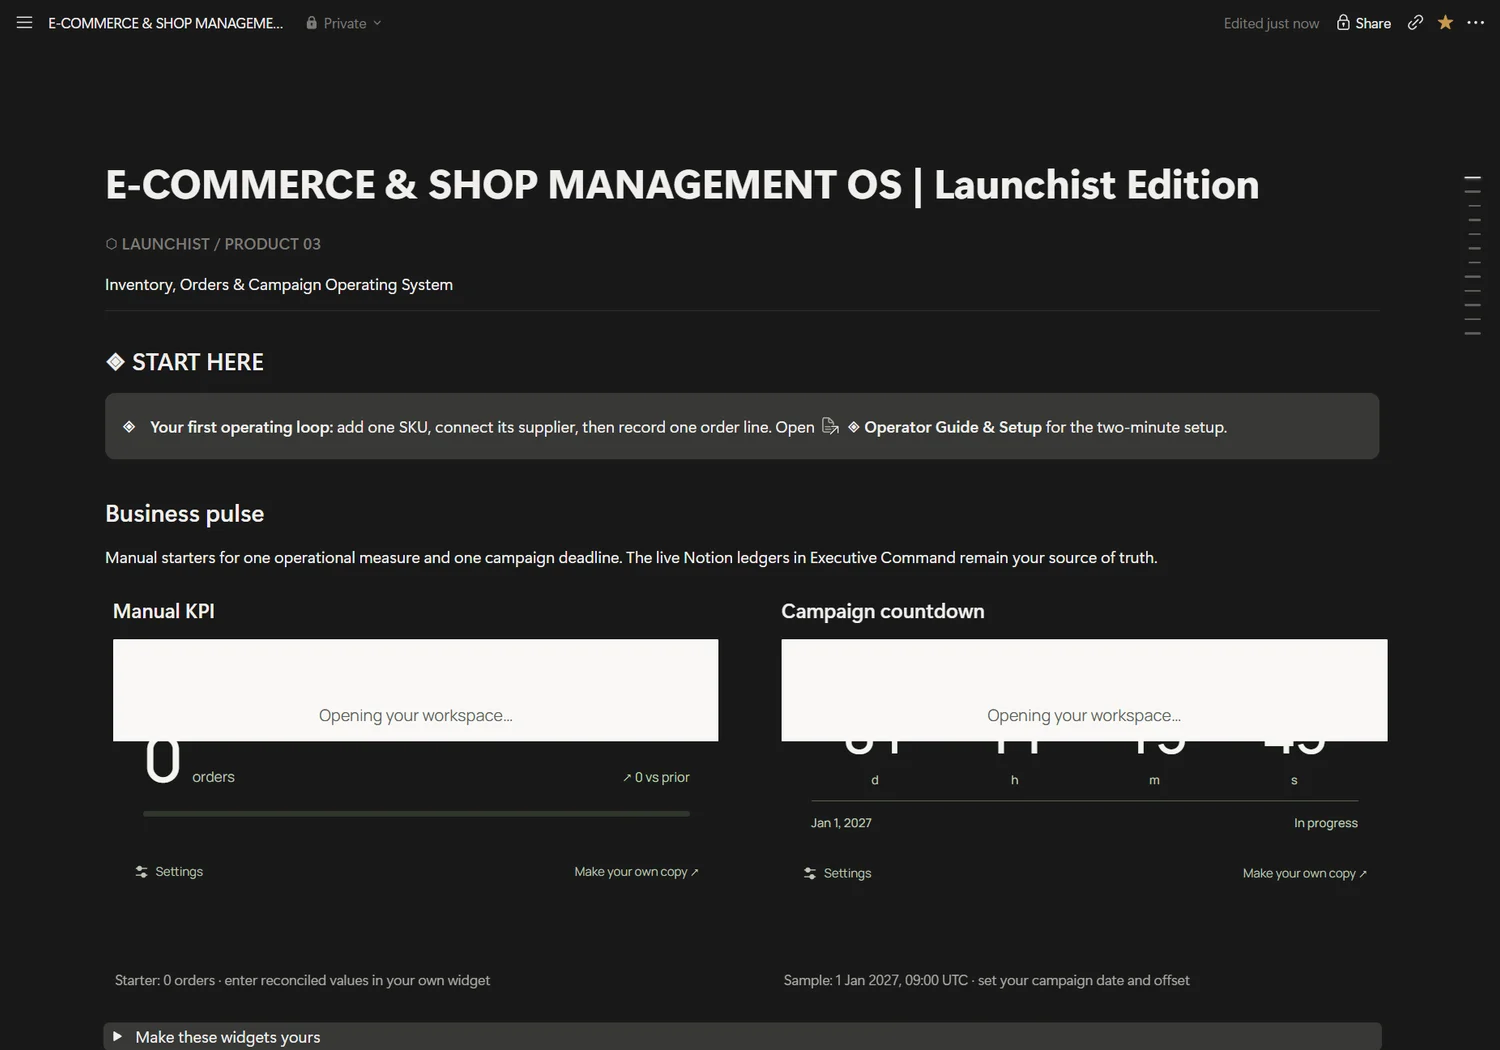Click the diamond icon in the callout
1500x1050 pixels.
(129, 427)
